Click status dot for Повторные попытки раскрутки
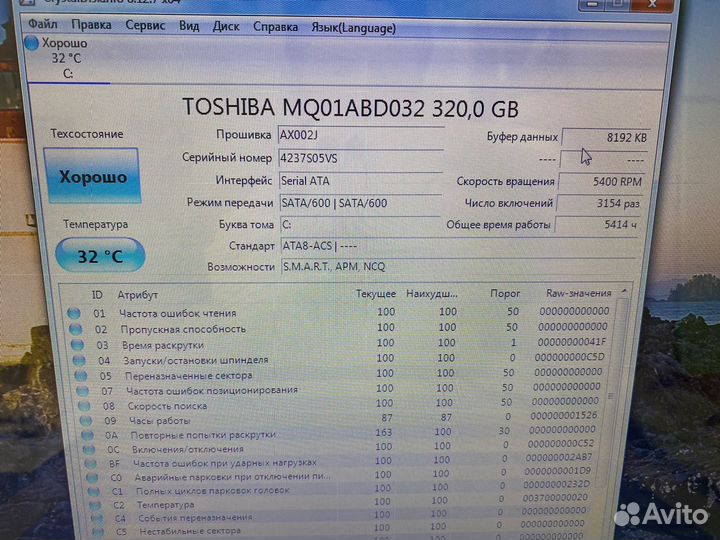 (x=87, y=435)
